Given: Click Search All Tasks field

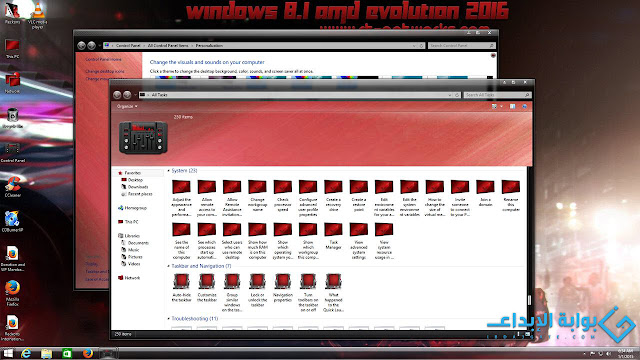Looking at the screenshot, I should pos(497,95).
